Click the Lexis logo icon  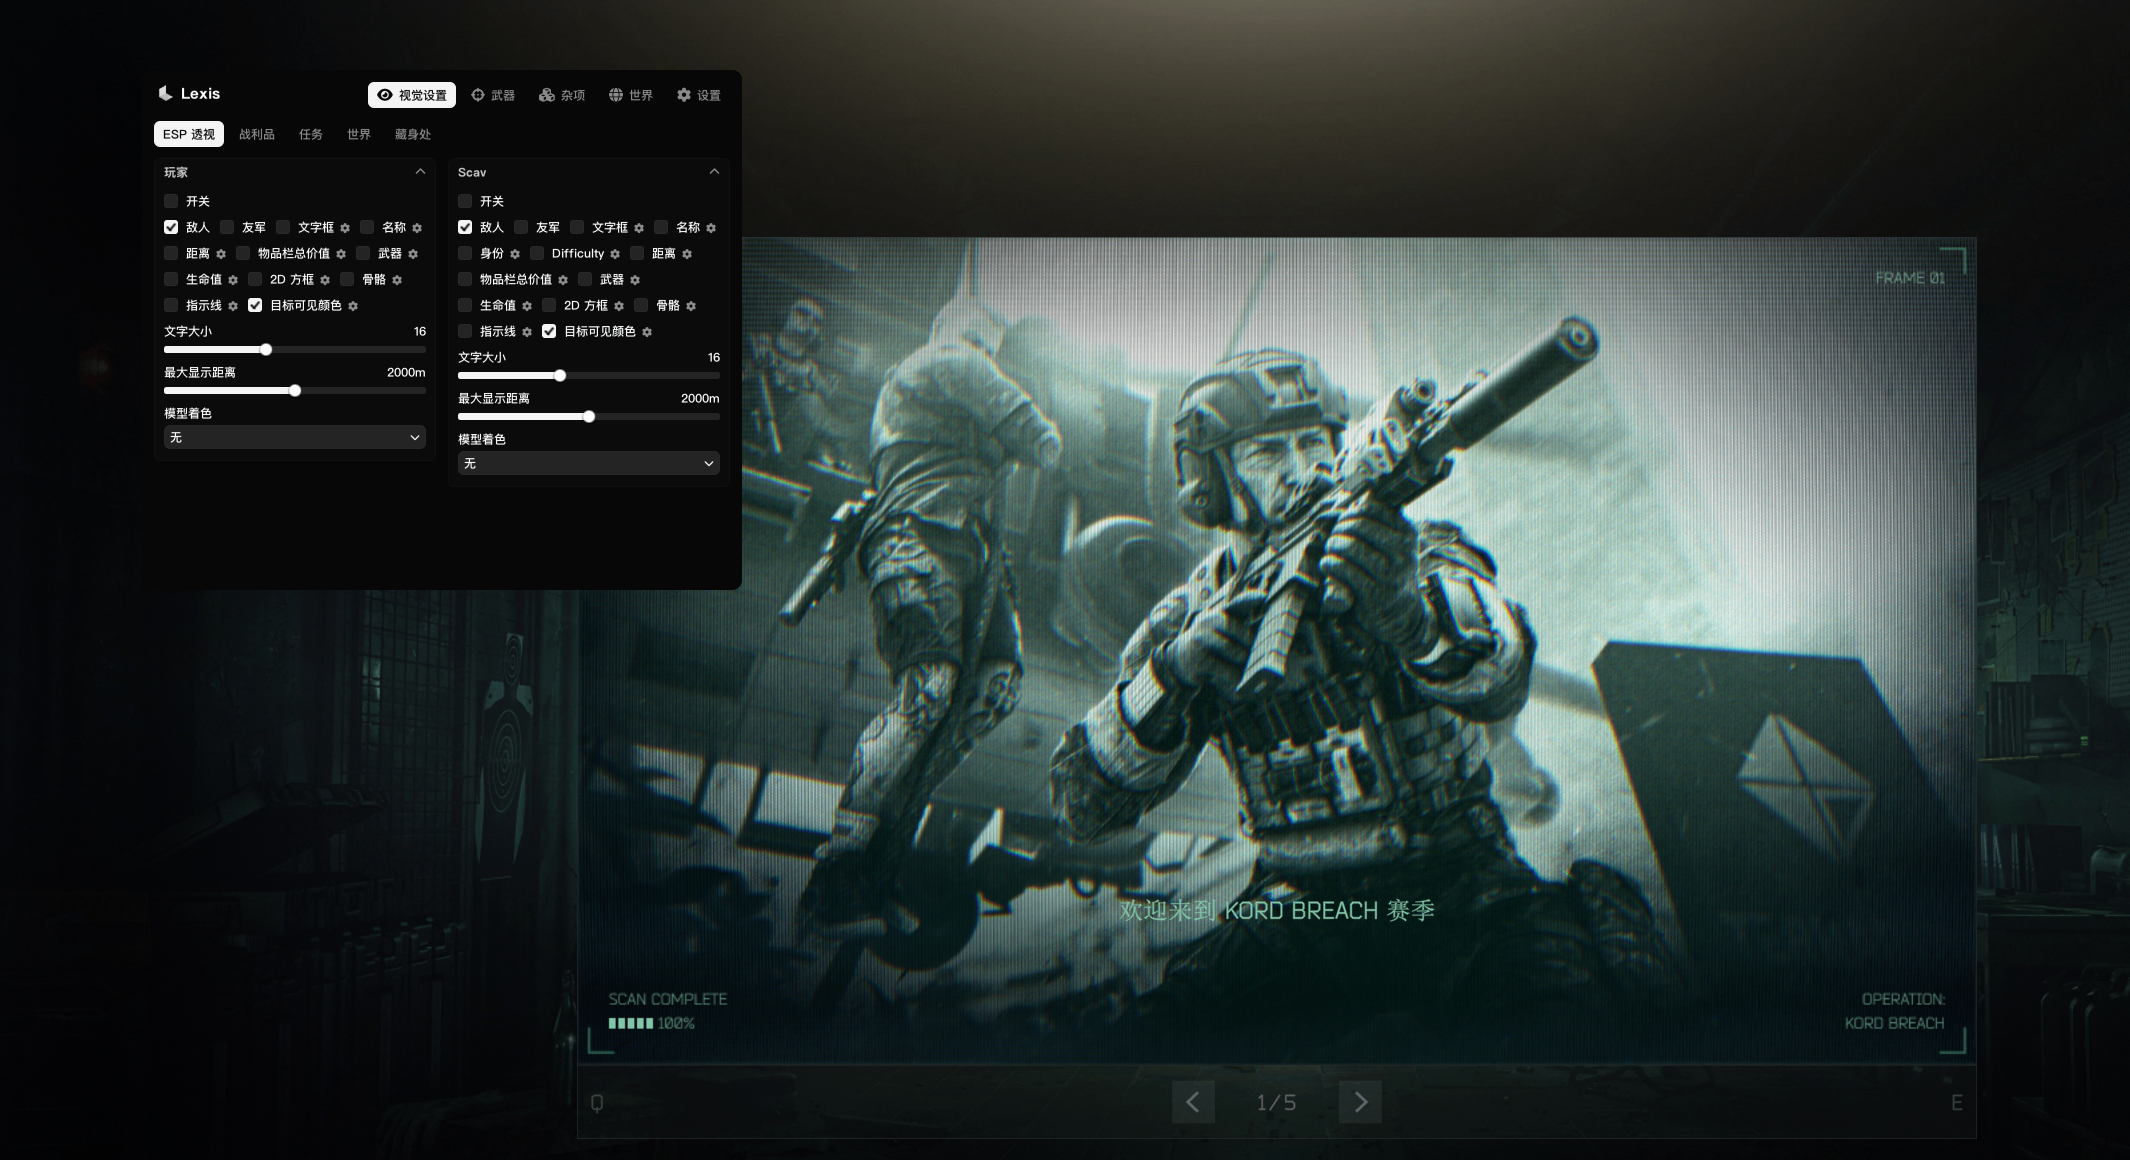click(x=165, y=93)
